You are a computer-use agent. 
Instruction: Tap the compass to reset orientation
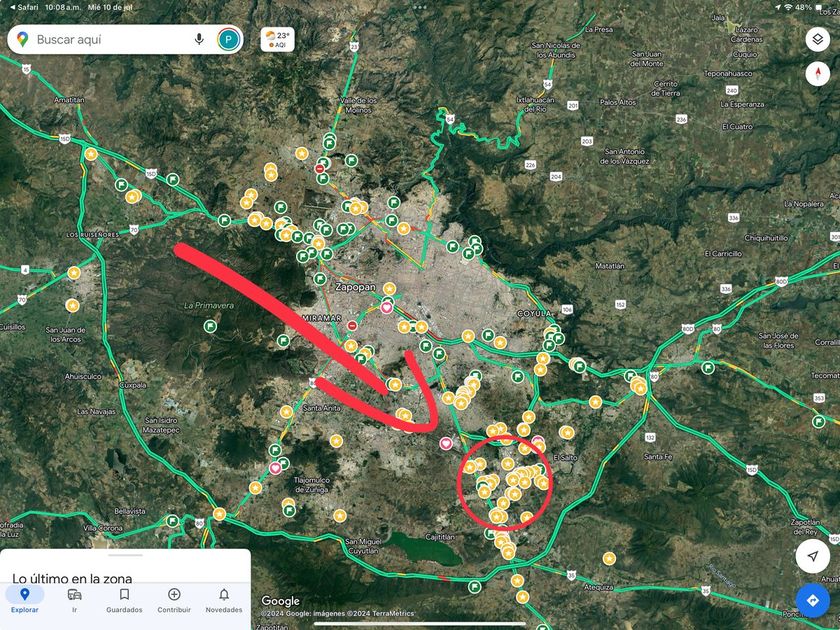click(x=818, y=73)
